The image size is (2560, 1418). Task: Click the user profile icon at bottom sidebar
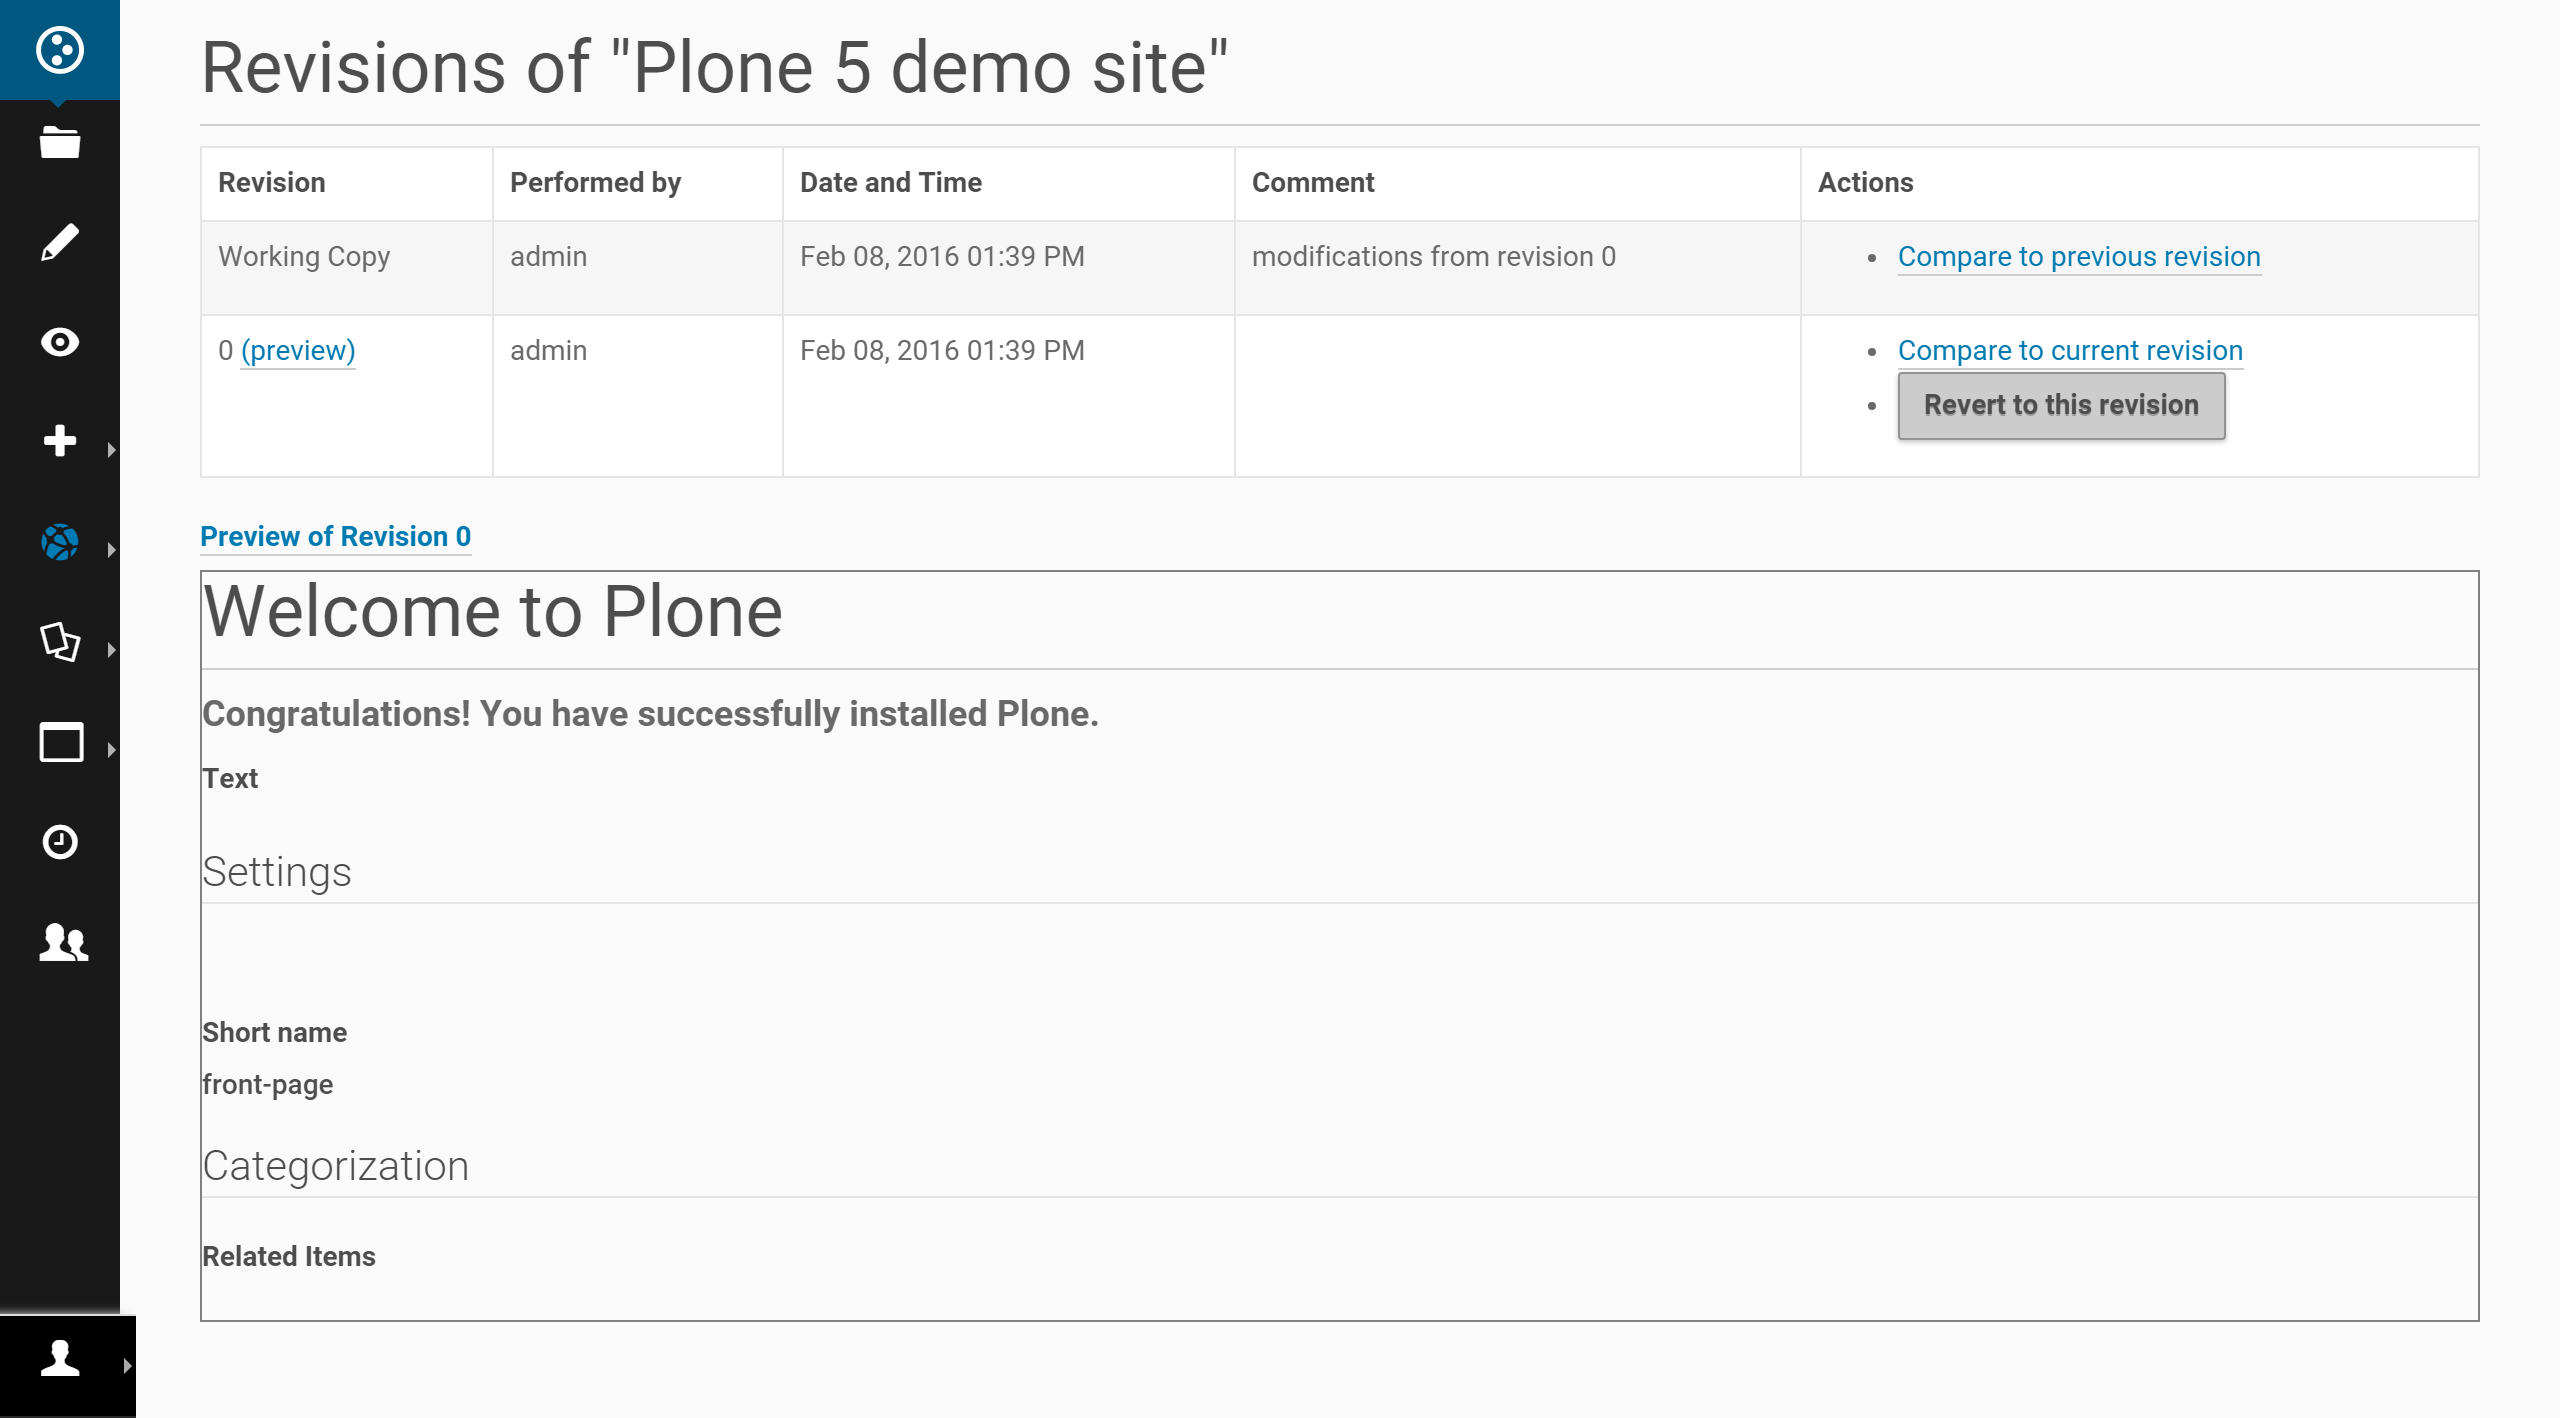point(59,1362)
